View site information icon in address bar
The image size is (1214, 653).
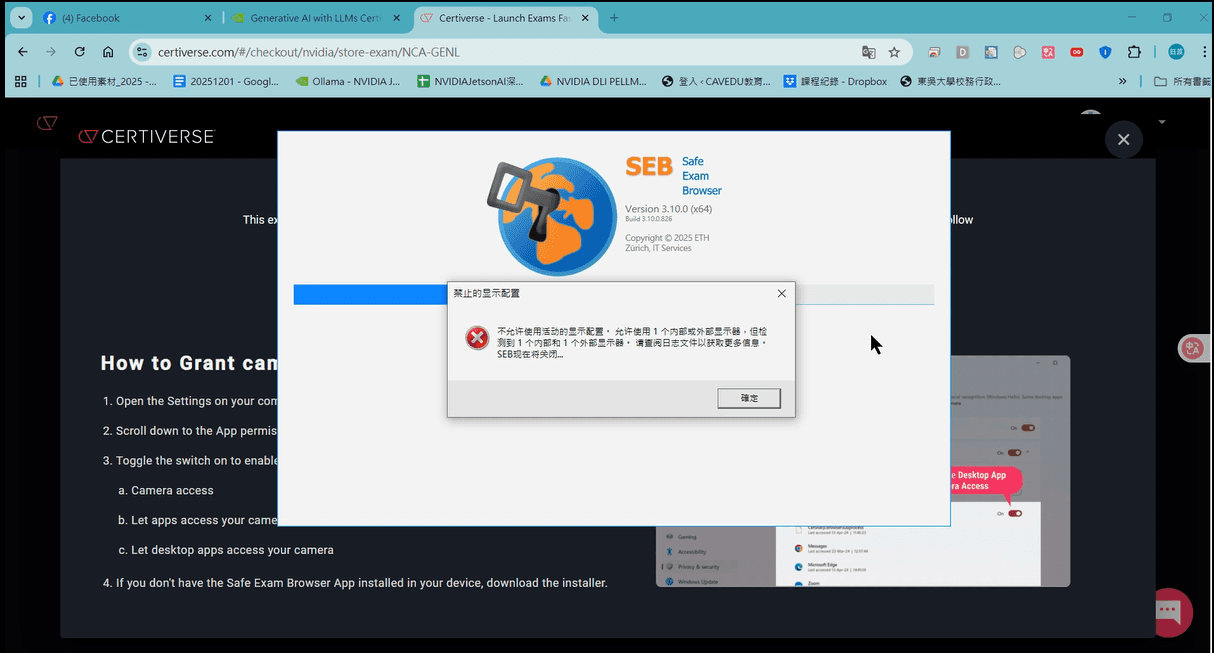click(143, 52)
